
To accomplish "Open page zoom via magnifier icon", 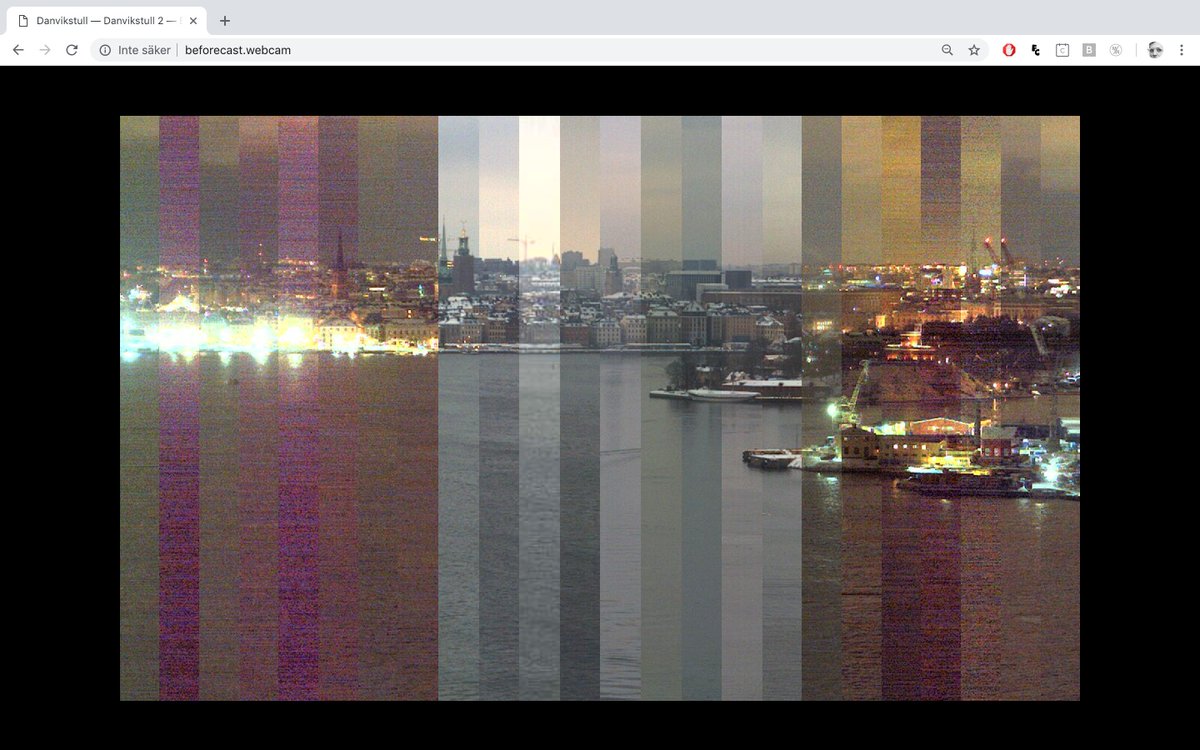I will (x=947, y=49).
